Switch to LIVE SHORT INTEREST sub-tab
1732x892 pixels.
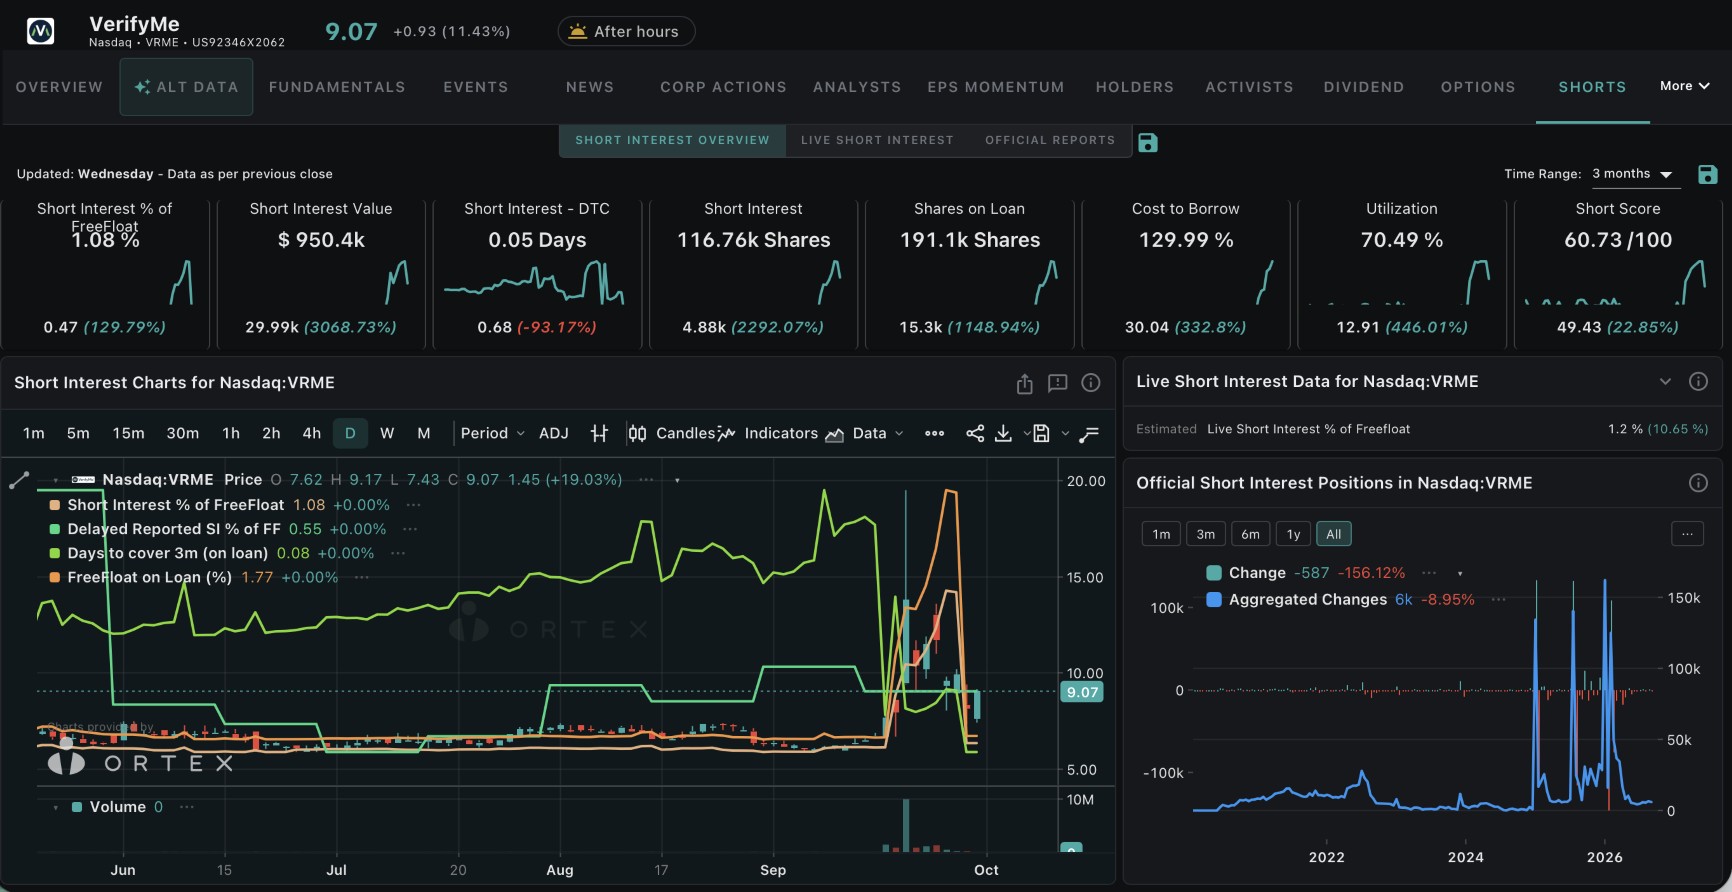click(877, 140)
